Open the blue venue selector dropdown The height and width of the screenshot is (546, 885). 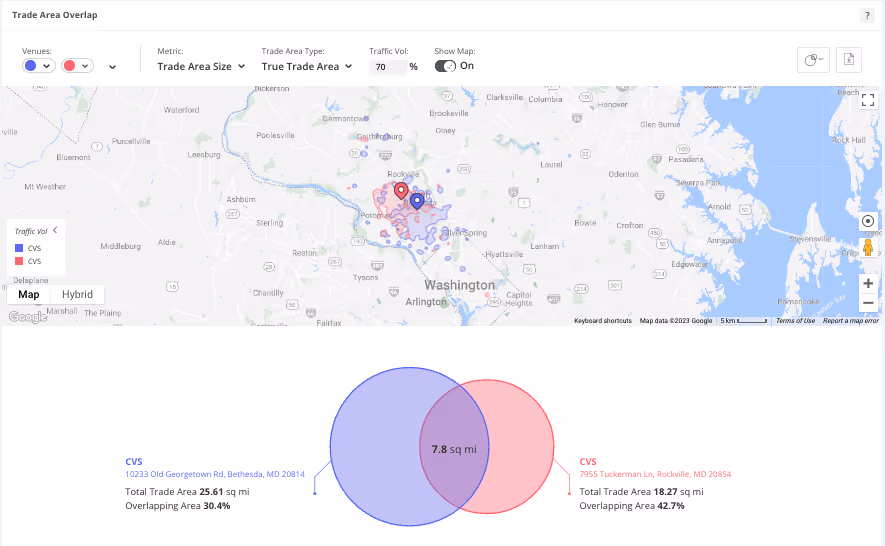[38, 66]
